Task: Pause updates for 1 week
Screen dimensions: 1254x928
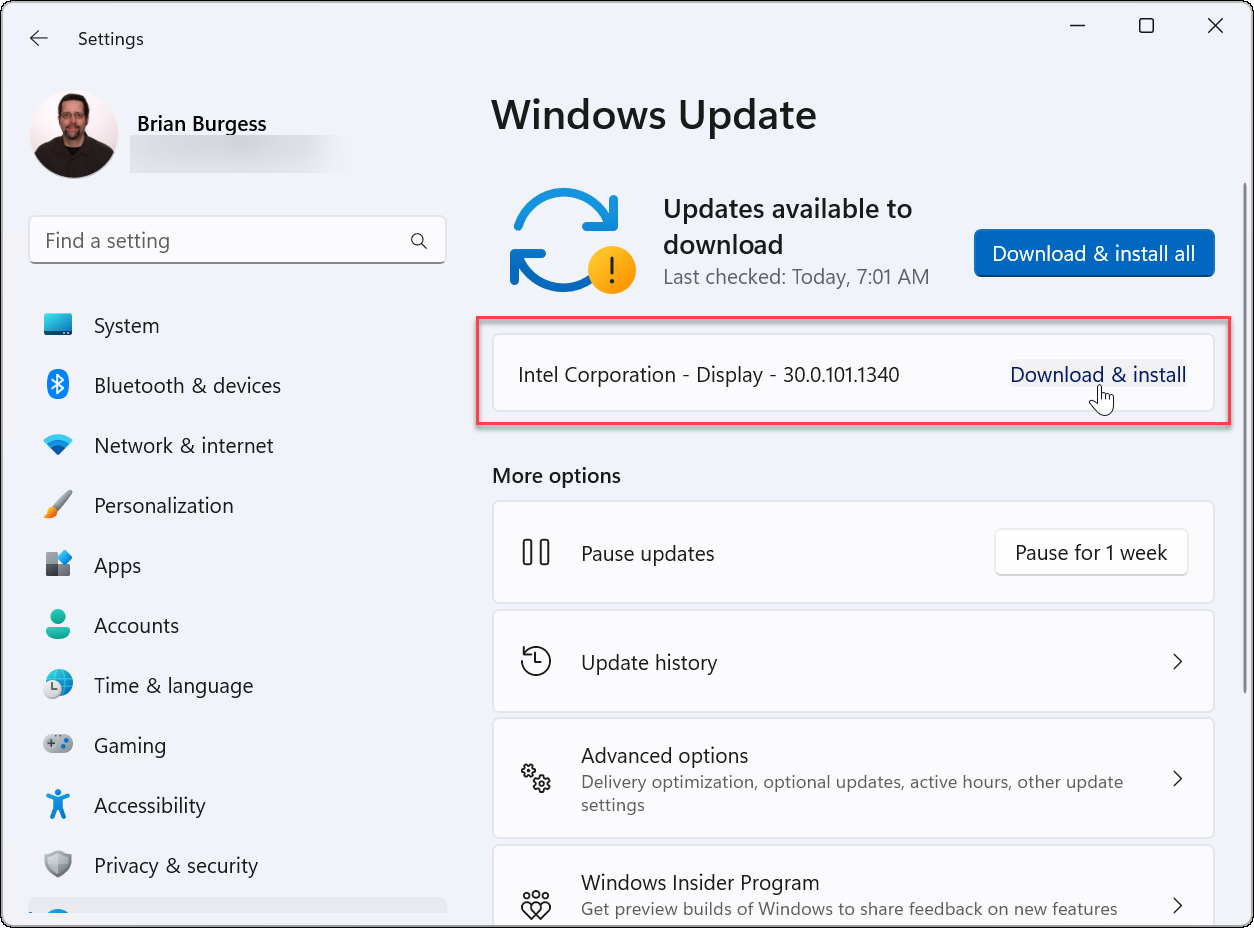Action: click(1090, 552)
